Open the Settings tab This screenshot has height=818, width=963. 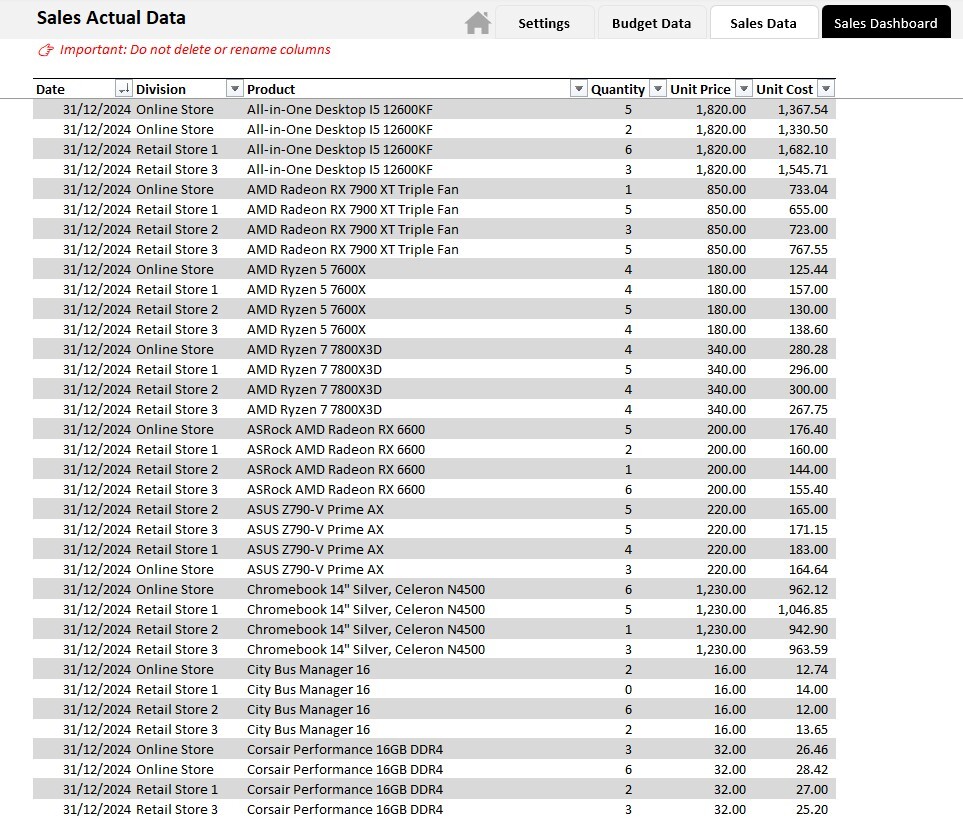[x=544, y=23]
